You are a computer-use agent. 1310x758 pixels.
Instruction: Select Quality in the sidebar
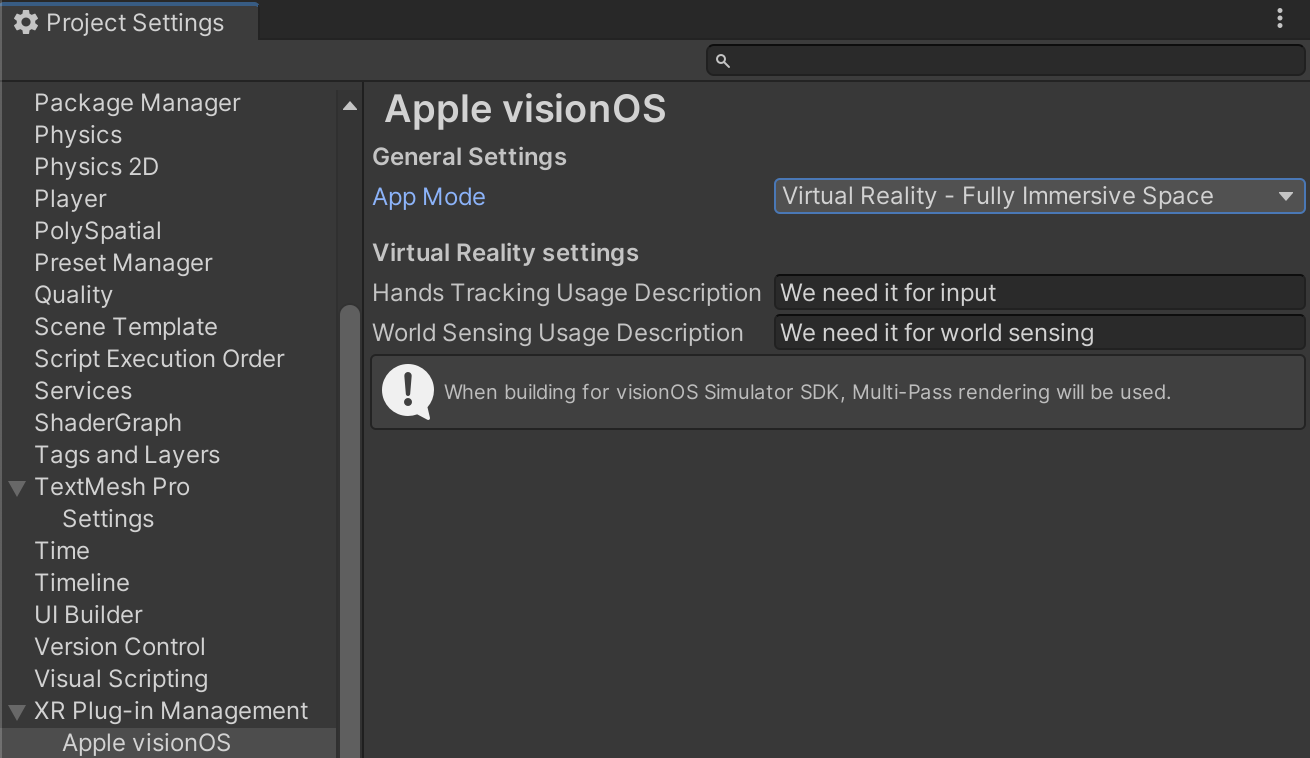tap(73, 295)
